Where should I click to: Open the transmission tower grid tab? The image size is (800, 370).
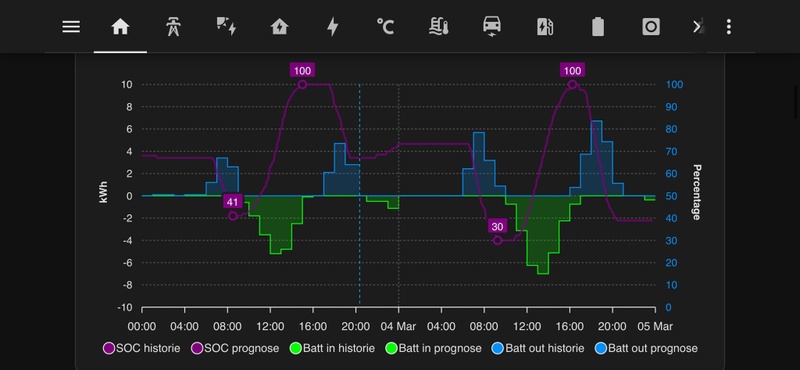[x=173, y=27]
